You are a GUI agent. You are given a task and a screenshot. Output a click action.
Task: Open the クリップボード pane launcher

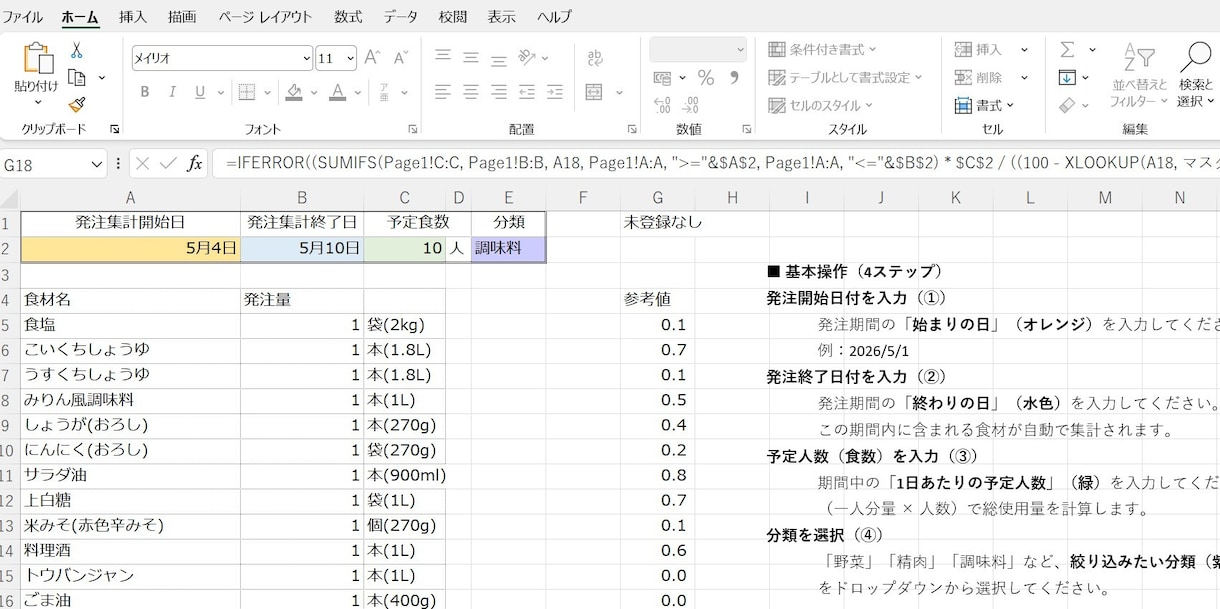(115, 129)
